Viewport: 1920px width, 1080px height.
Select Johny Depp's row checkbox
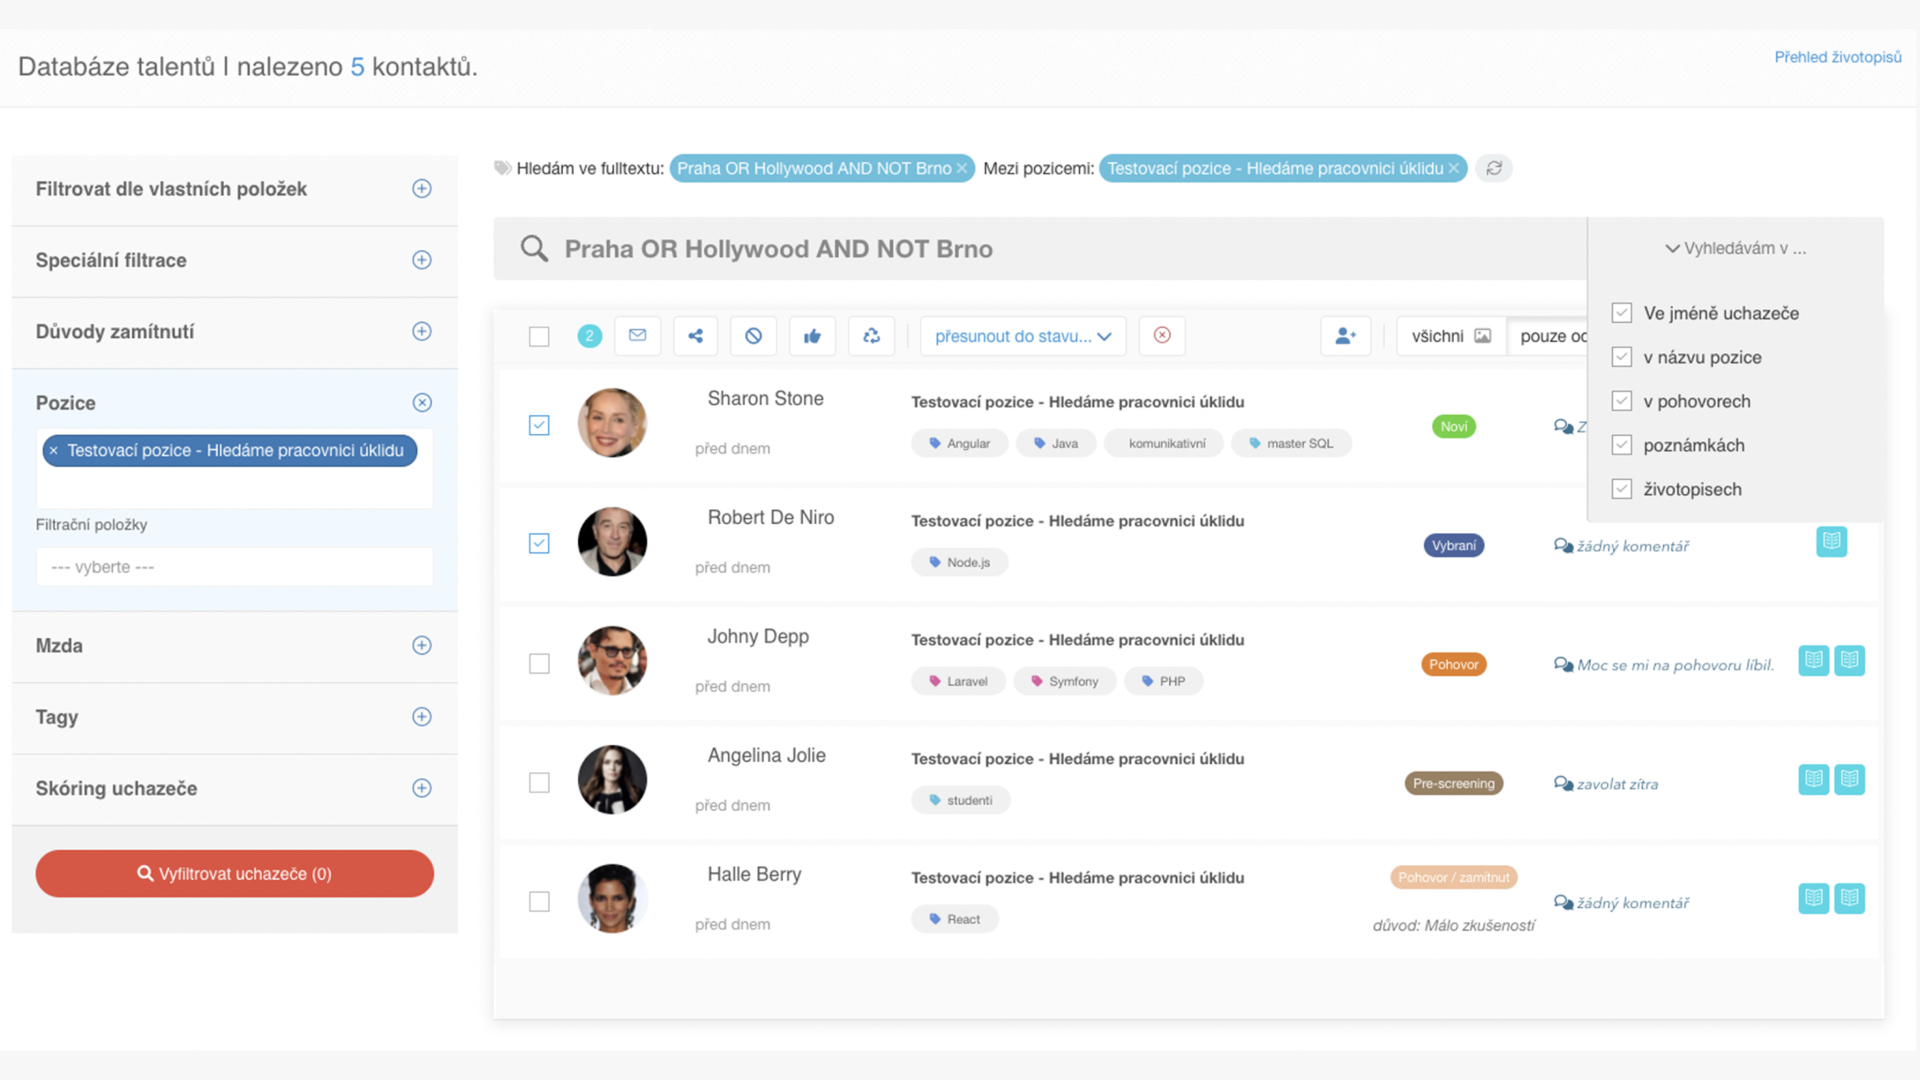[x=539, y=663]
